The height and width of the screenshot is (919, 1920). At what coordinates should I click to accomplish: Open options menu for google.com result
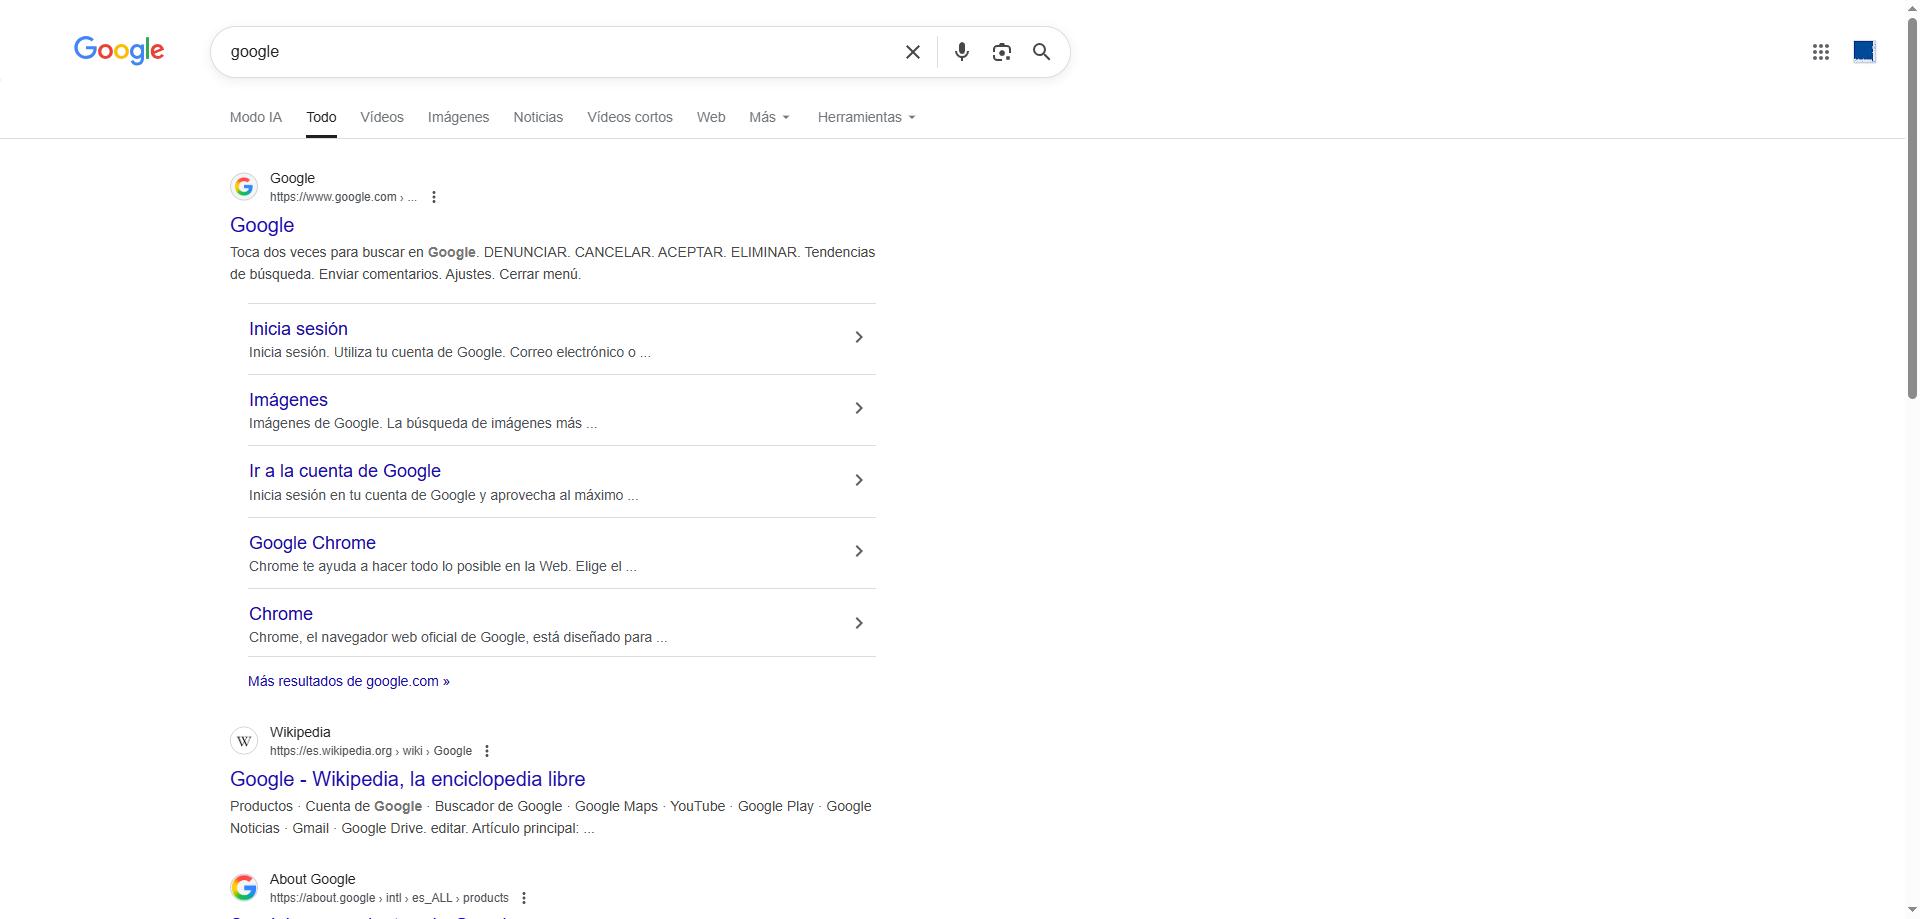[x=434, y=197]
